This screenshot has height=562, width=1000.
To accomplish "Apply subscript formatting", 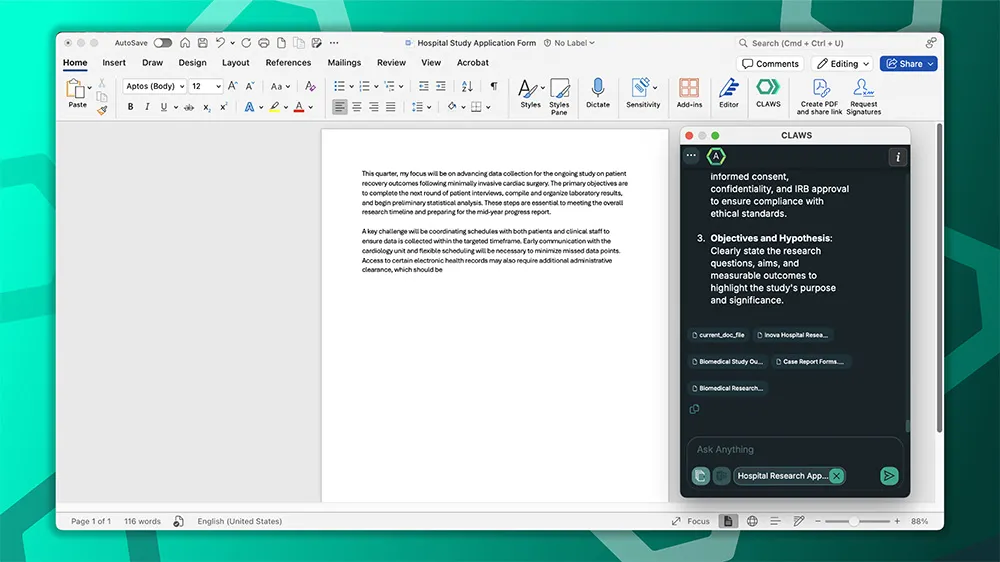I will pos(206,107).
